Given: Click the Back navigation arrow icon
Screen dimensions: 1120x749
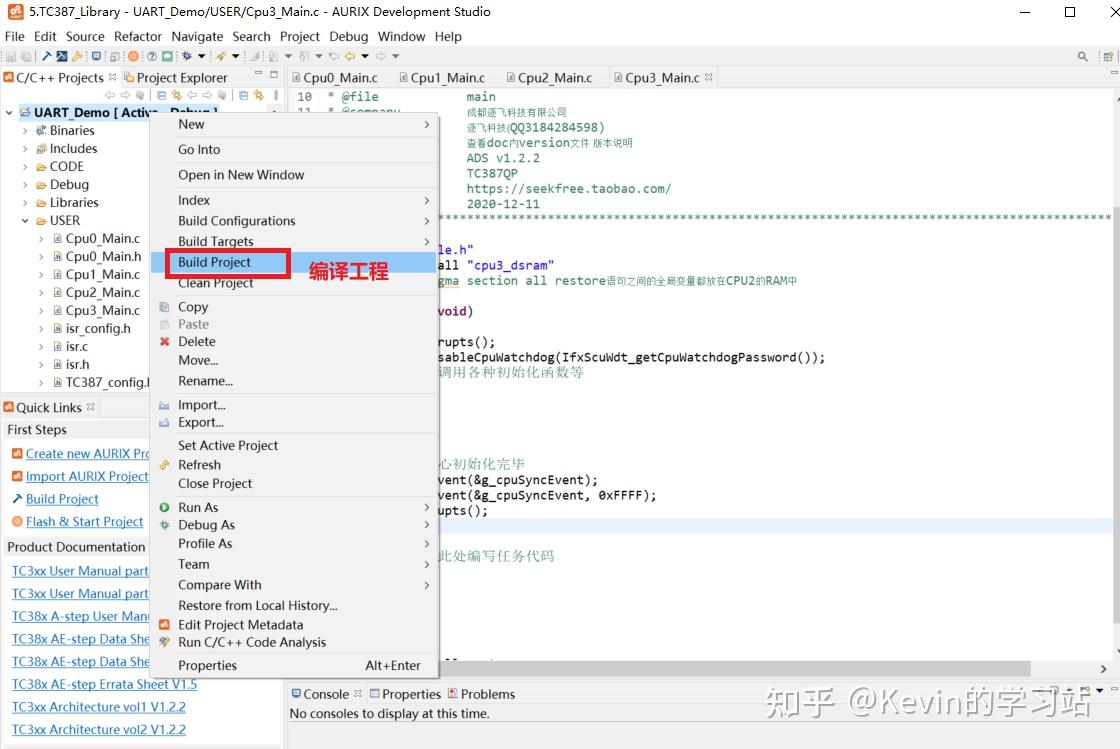Looking at the screenshot, I should [x=108, y=95].
